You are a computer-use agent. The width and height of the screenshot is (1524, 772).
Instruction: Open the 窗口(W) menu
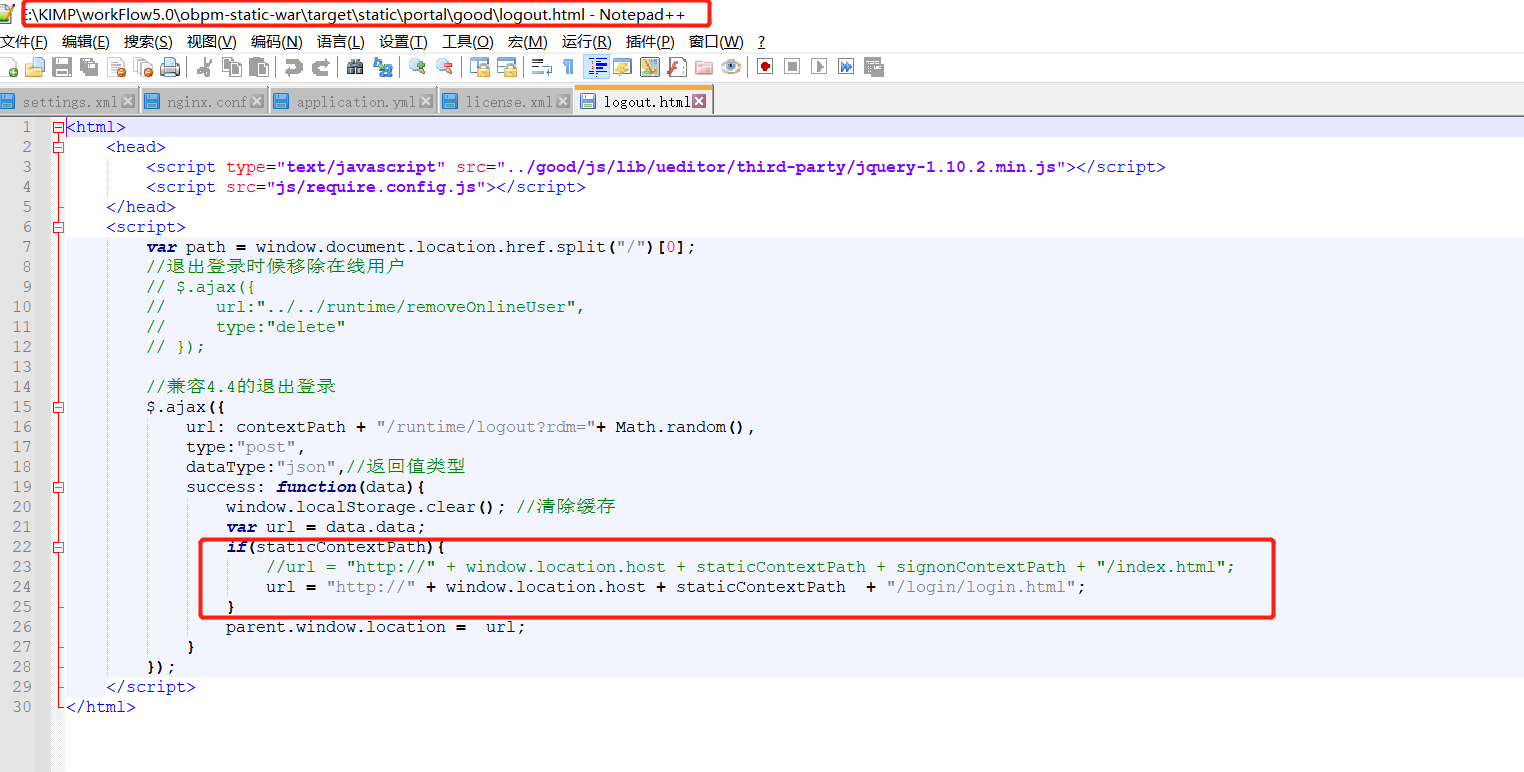click(716, 41)
